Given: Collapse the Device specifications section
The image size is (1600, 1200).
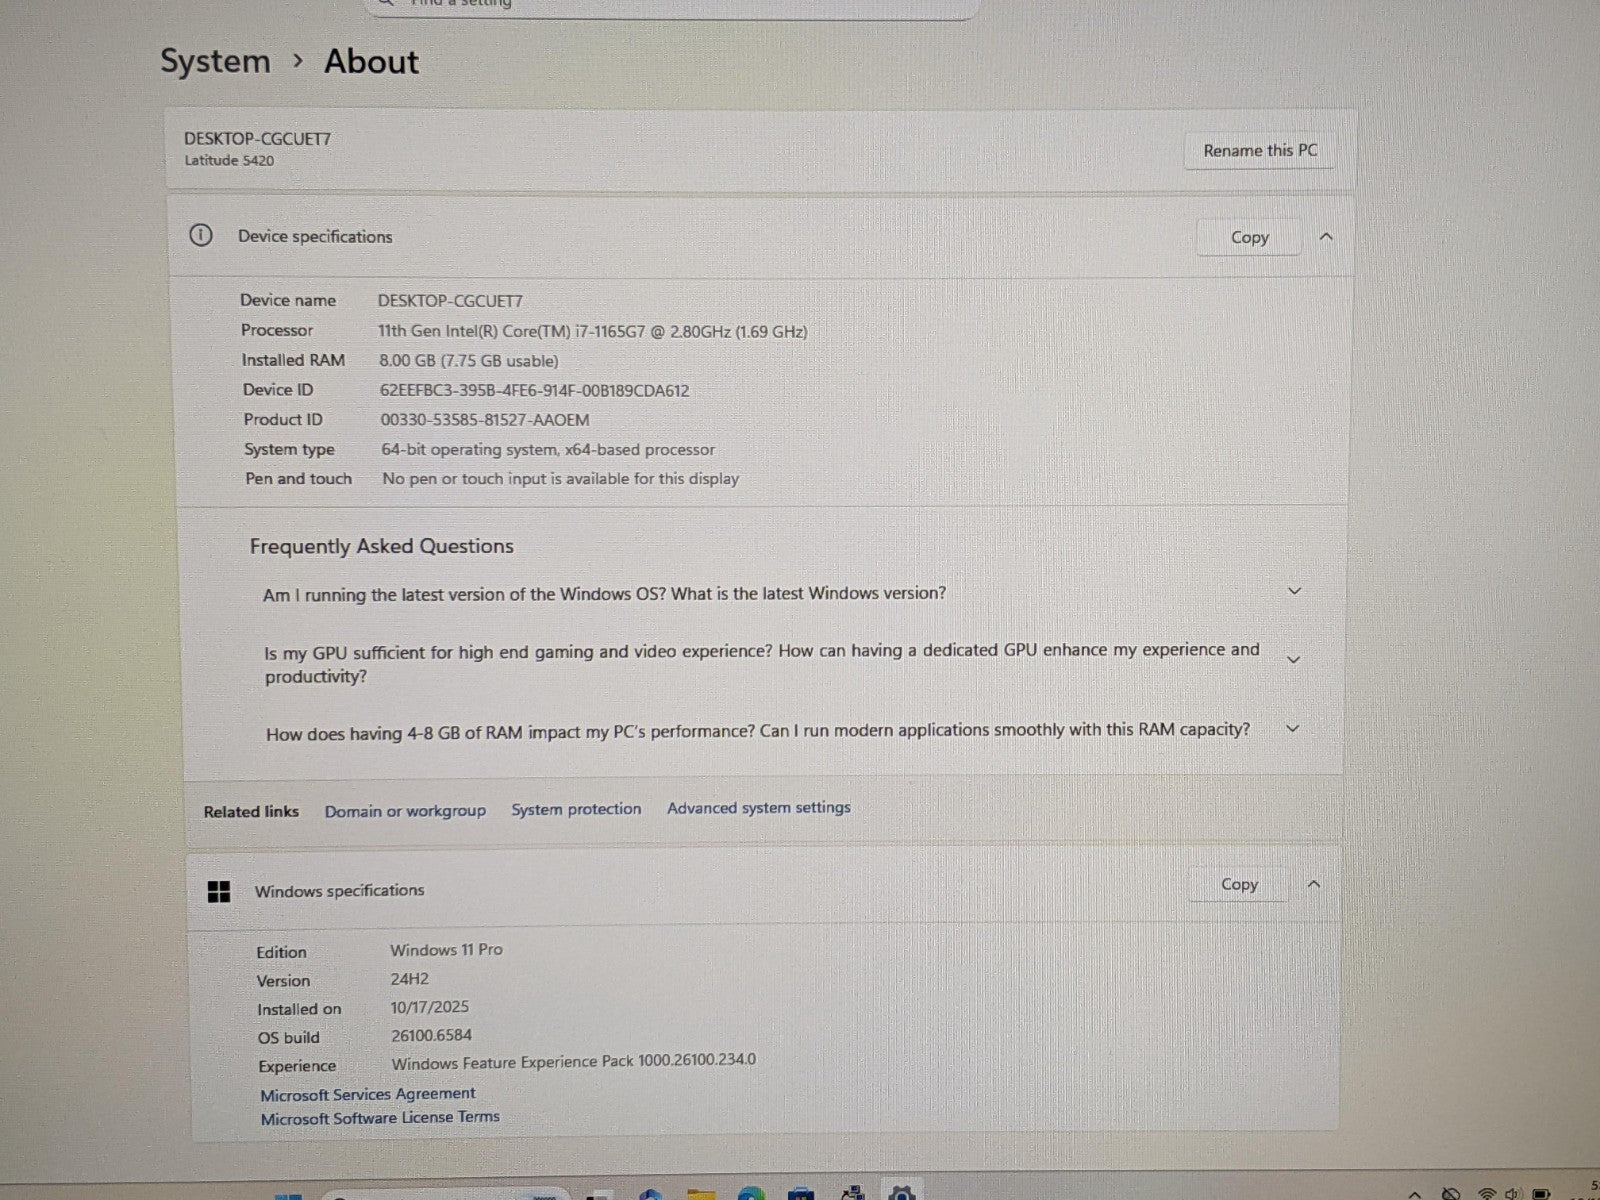Looking at the screenshot, I should tap(1326, 237).
